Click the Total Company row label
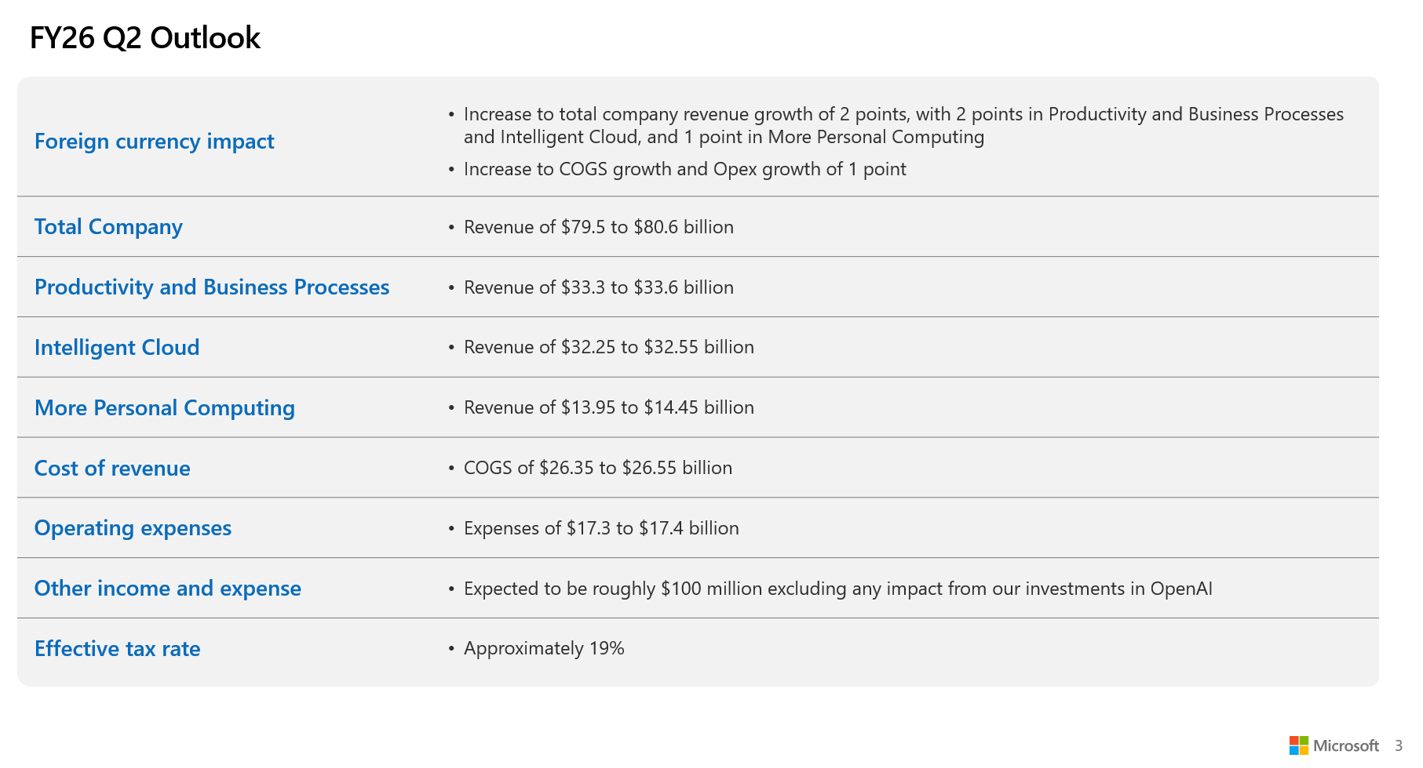Screen dimensions: 1423x768 [x=108, y=227]
